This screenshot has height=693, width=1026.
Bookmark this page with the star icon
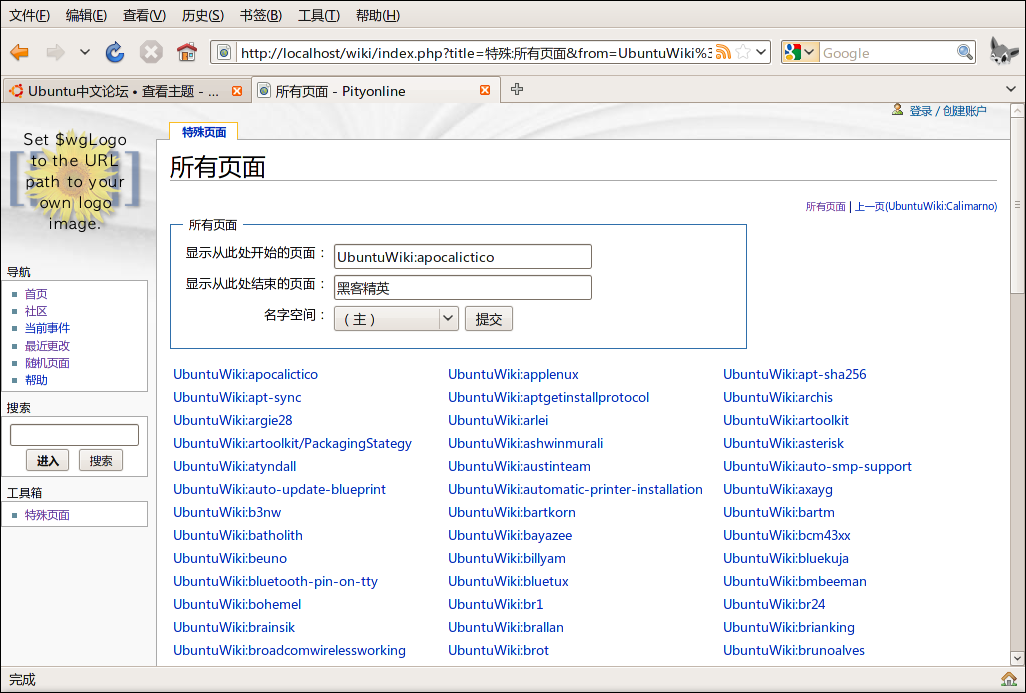[743, 52]
